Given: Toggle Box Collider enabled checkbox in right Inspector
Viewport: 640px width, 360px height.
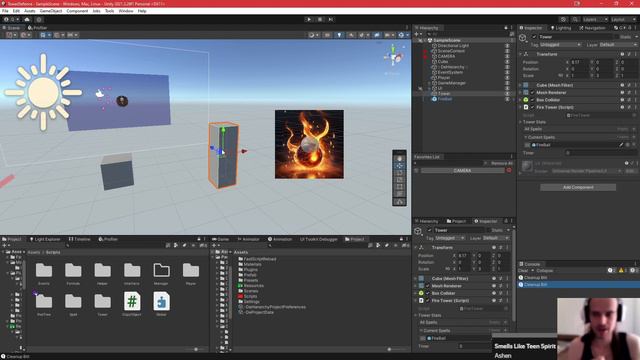Looking at the screenshot, I should pyautogui.click(x=532, y=100).
